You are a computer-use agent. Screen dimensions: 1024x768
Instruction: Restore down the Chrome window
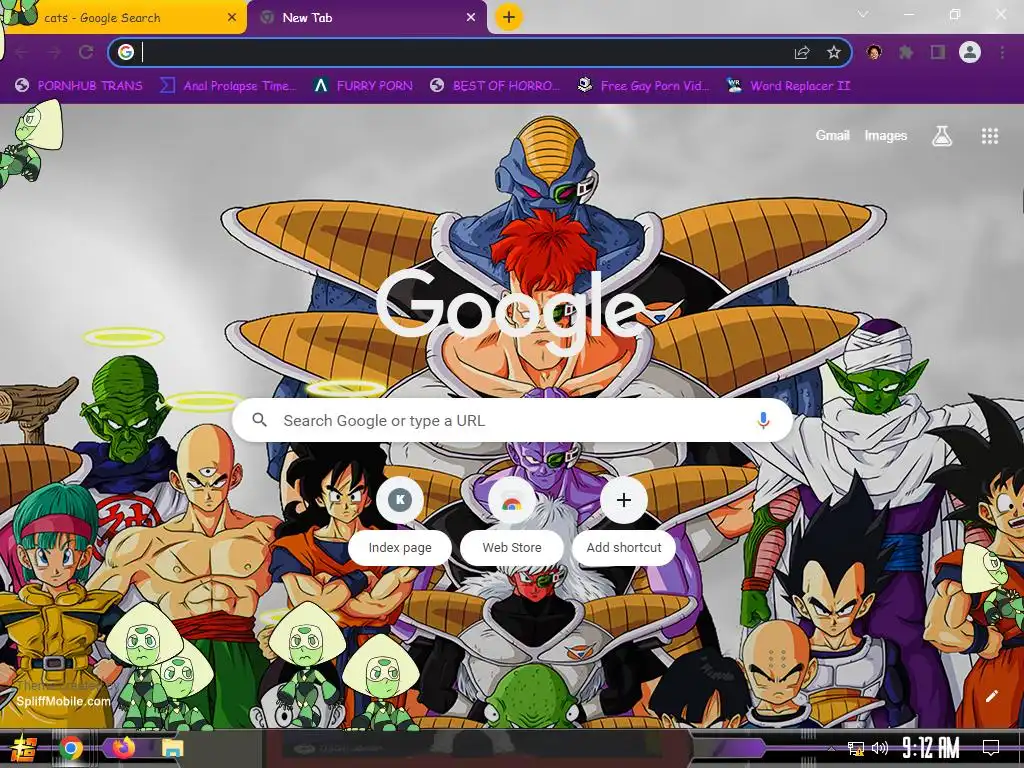[x=955, y=14]
